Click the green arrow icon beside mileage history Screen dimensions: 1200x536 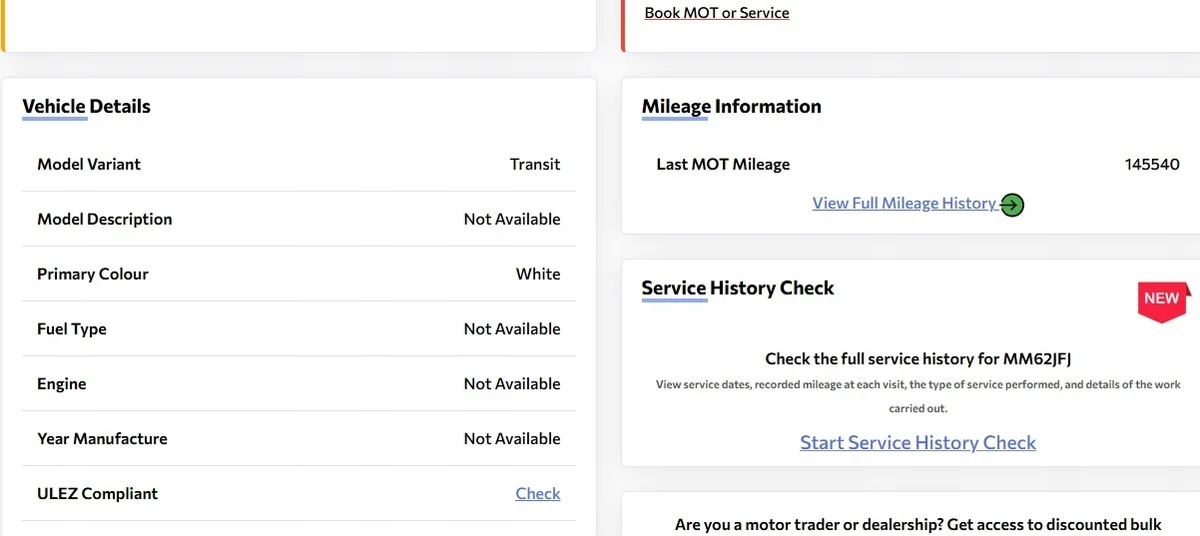(x=1012, y=205)
